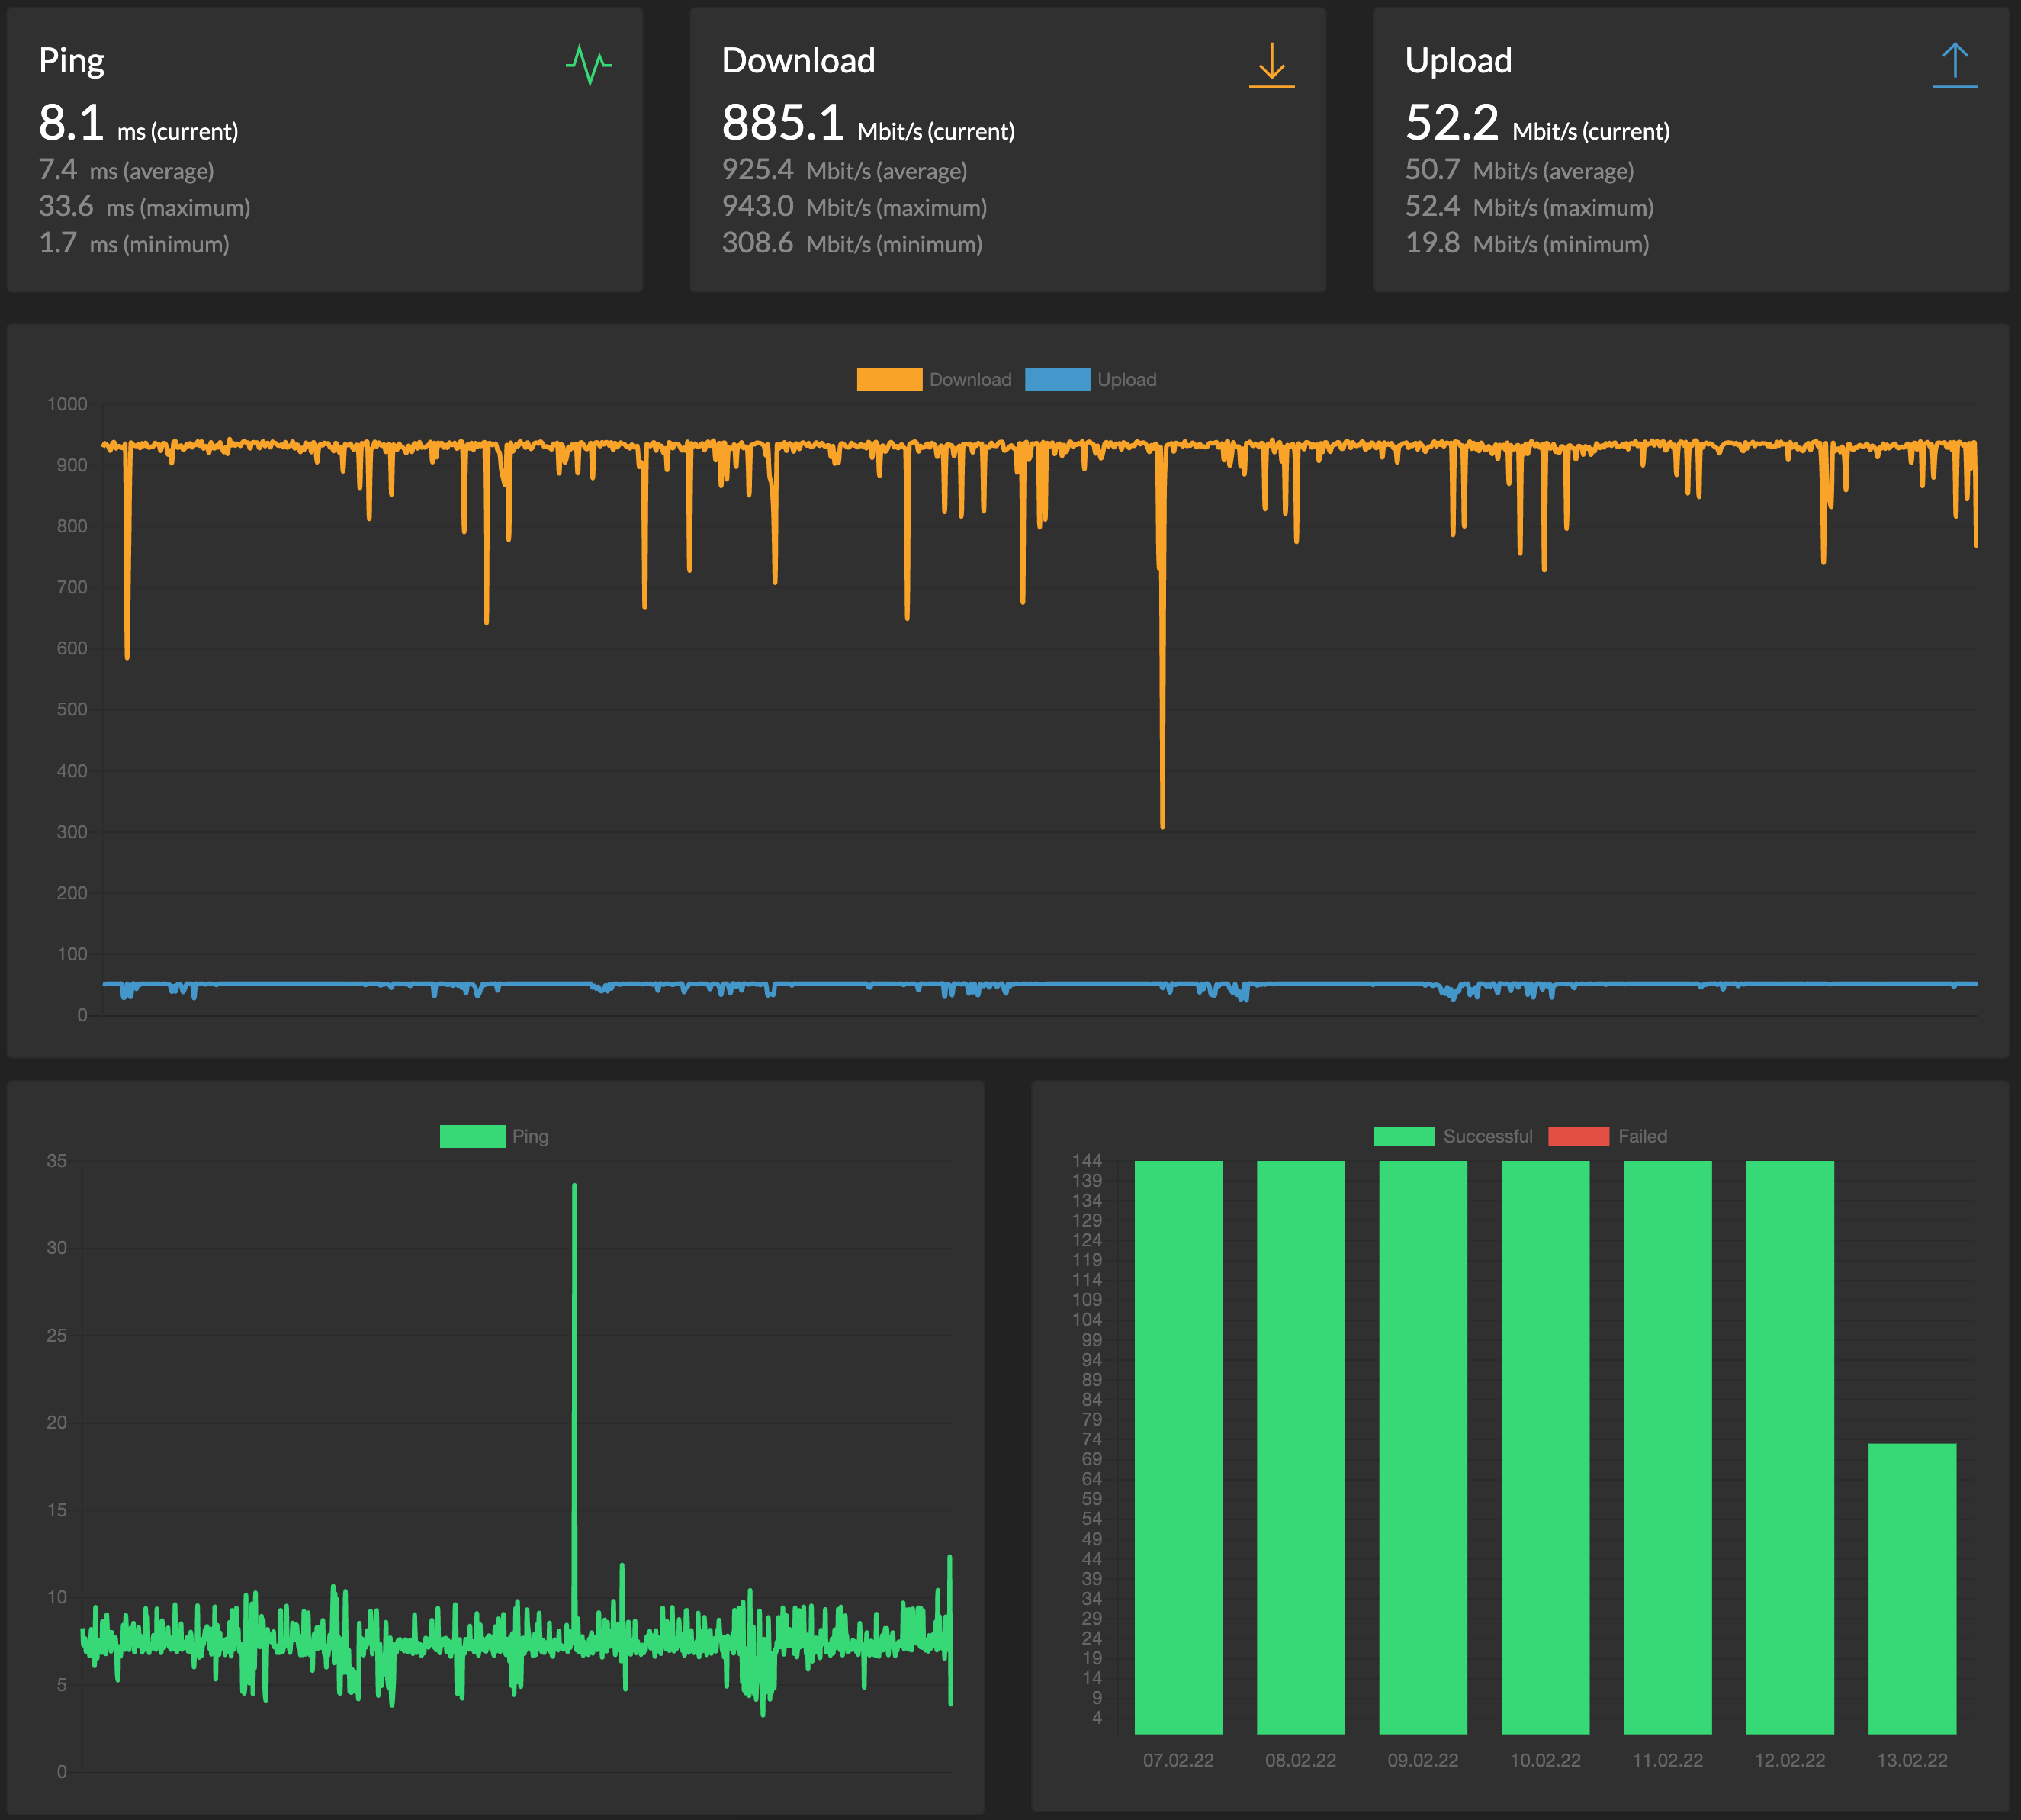Toggle the Successful tests legend entry
This screenshot has width=2021, height=1820.
click(1403, 1136)
